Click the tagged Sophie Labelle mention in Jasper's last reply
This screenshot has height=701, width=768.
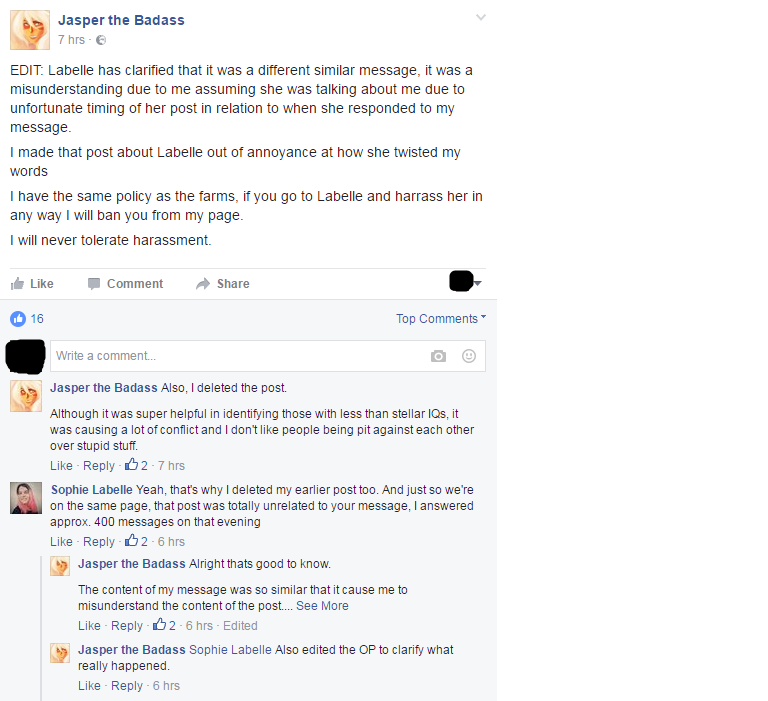tap(230, 650)
